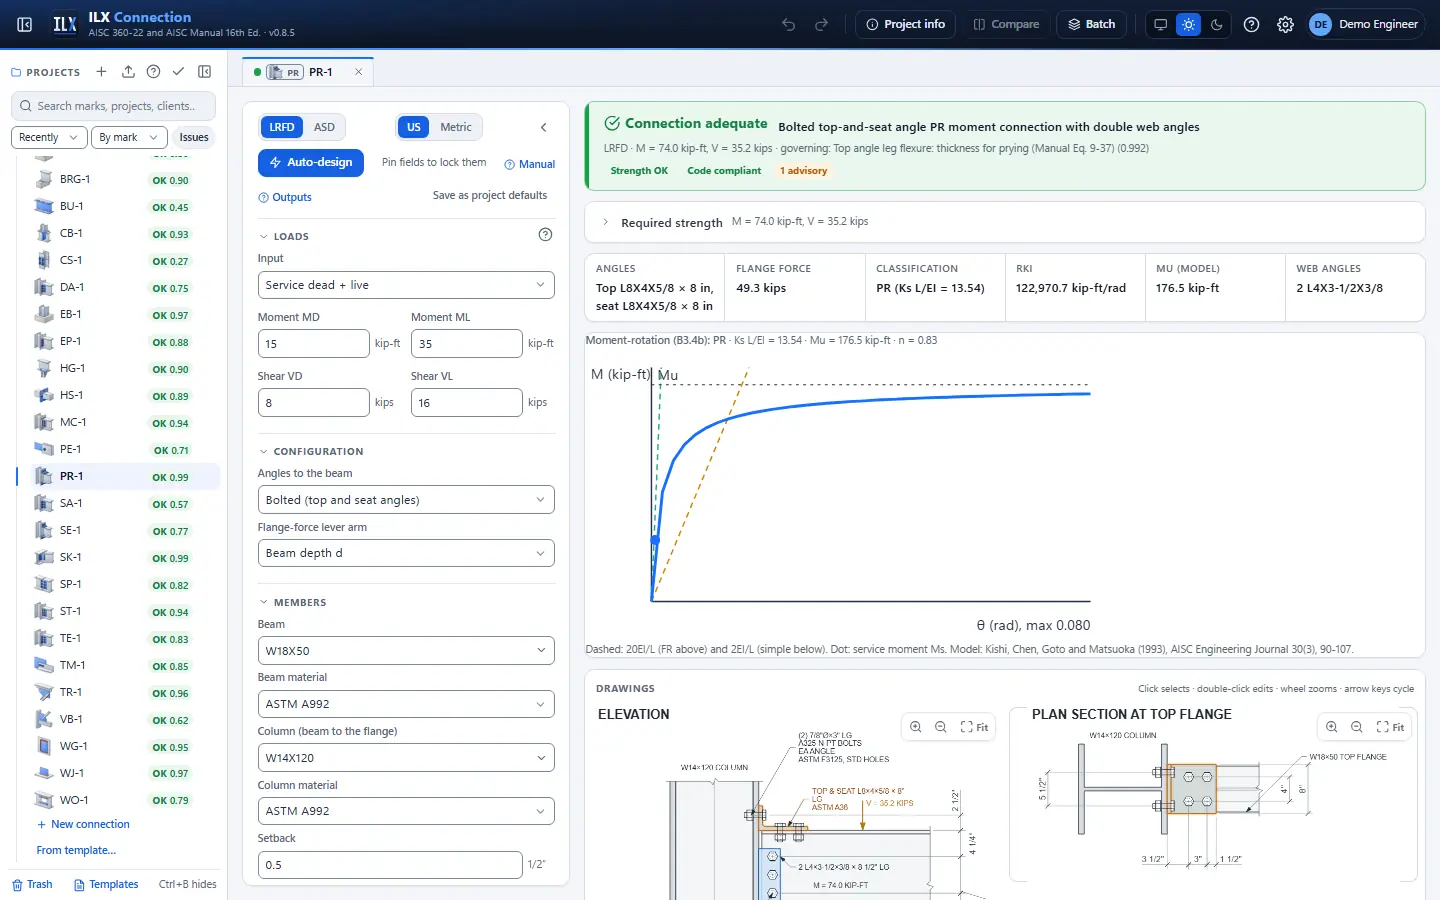This screenshot has width=1440, height=900.
Task: Click the upload/export icon in Projects
Action: [x=128, y=72]
